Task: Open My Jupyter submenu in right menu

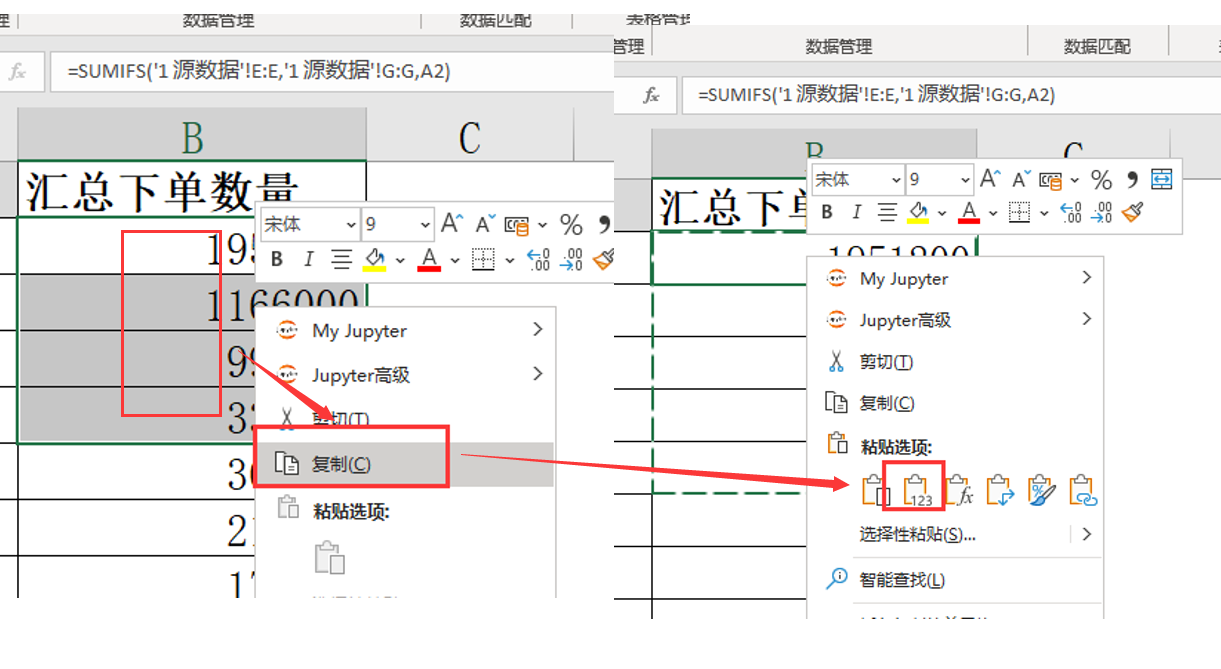Action: (x=955, y=279)
